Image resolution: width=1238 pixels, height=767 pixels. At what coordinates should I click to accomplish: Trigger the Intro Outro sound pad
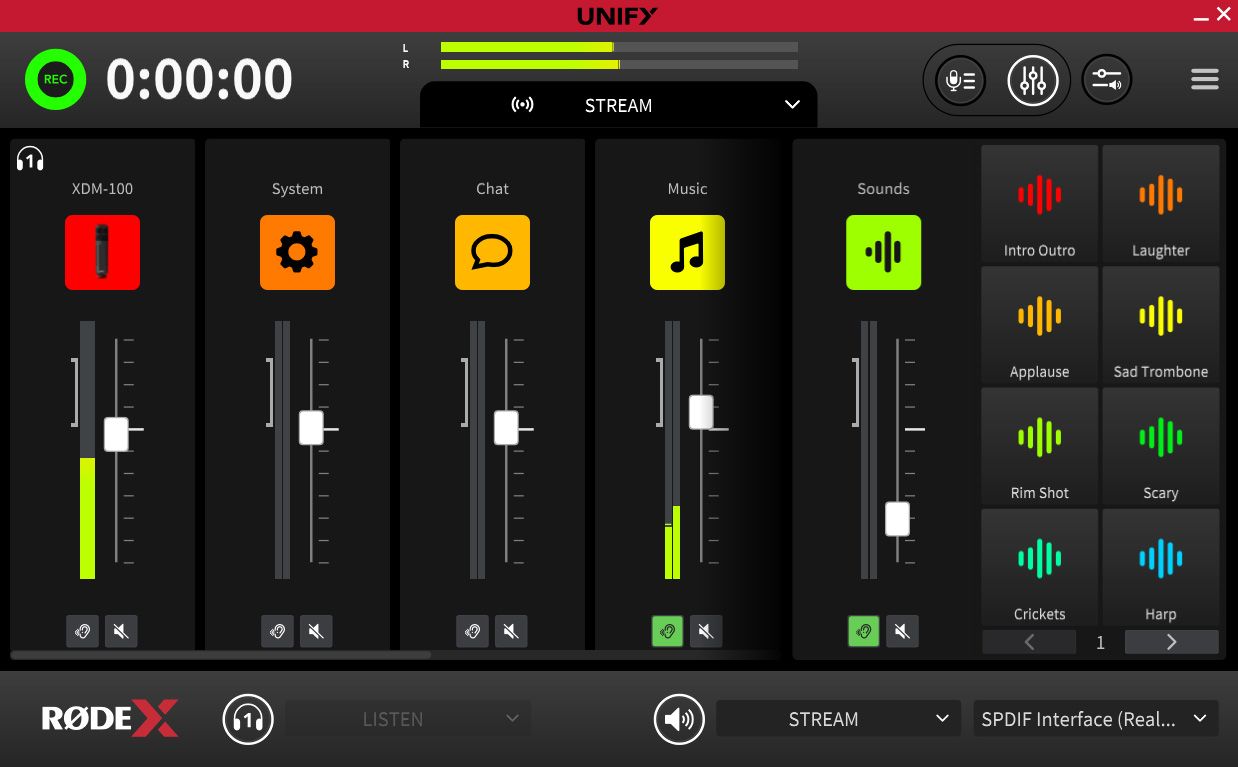[1040, 204]
